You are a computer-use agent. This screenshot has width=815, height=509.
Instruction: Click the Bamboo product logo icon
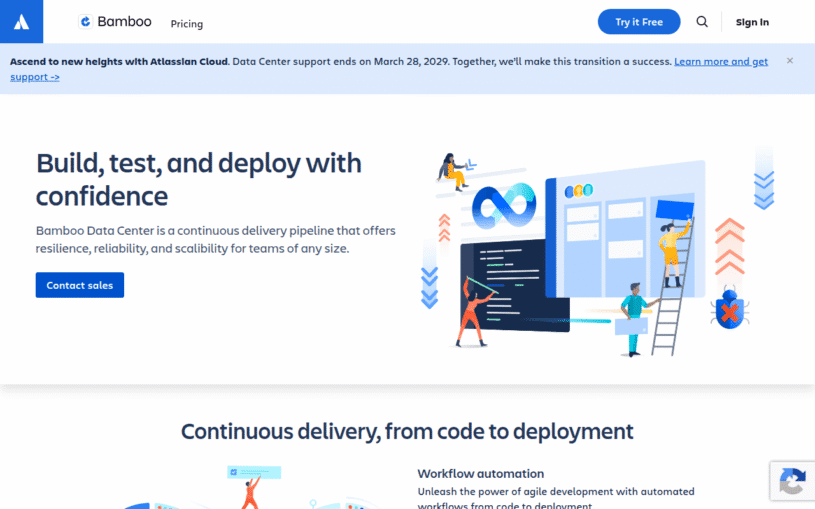click(x=85, y=21)
